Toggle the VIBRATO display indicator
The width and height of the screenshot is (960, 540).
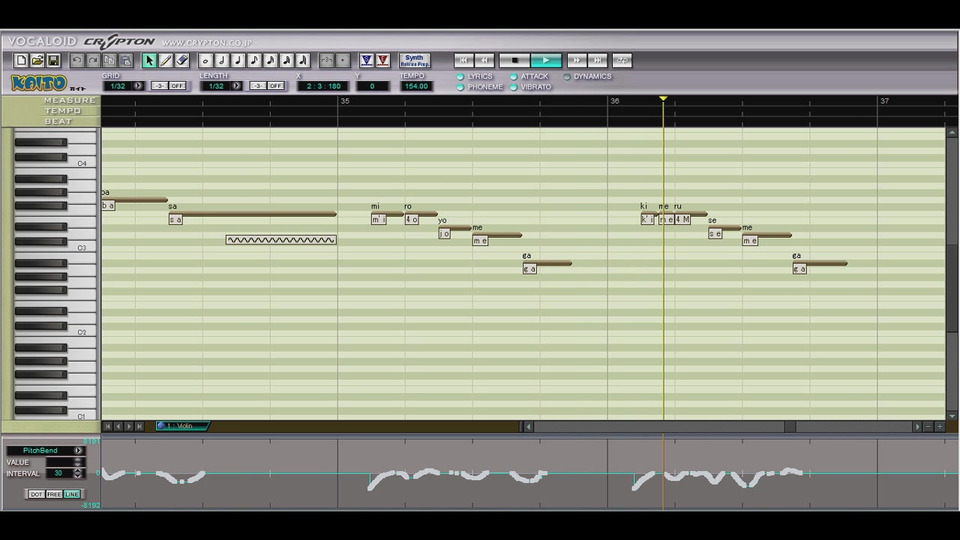click(514, 87)
